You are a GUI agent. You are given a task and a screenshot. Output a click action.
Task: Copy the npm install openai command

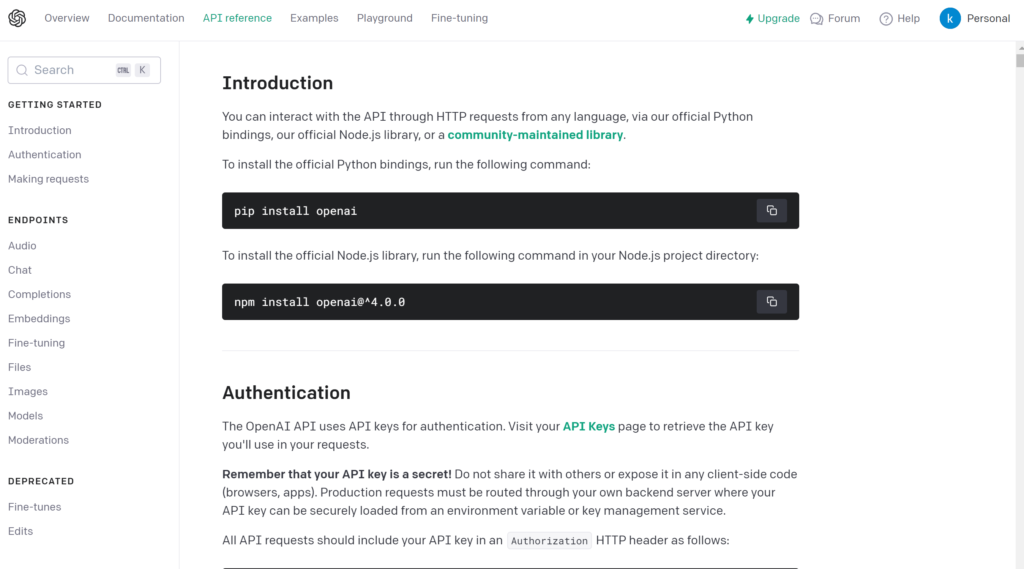771,302
